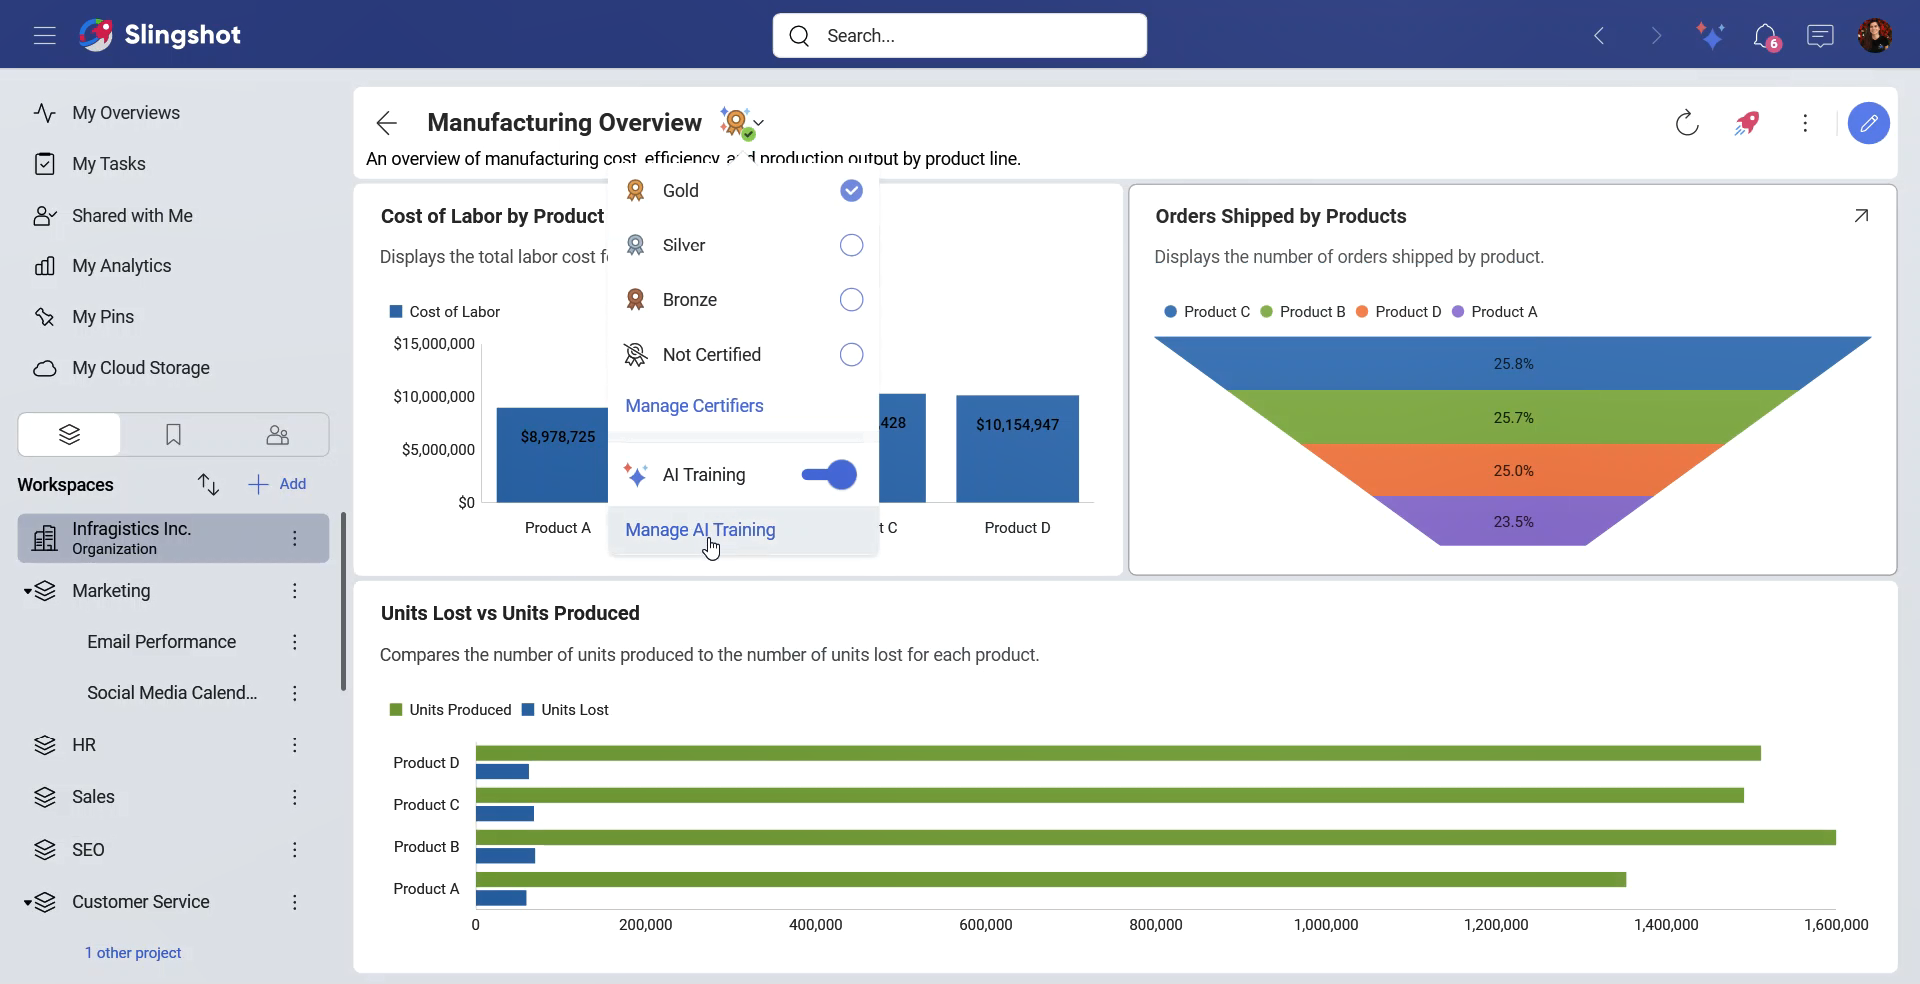Click the blue 25.8% funnel segment
The image size is (1920, 984).
tap(1513, 364)
